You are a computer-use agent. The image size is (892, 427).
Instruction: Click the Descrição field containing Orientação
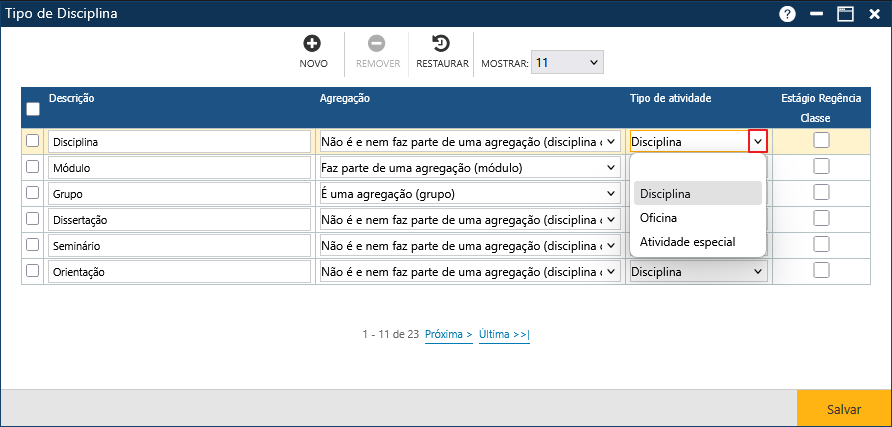pyautogui.click(x=180, y=272)
